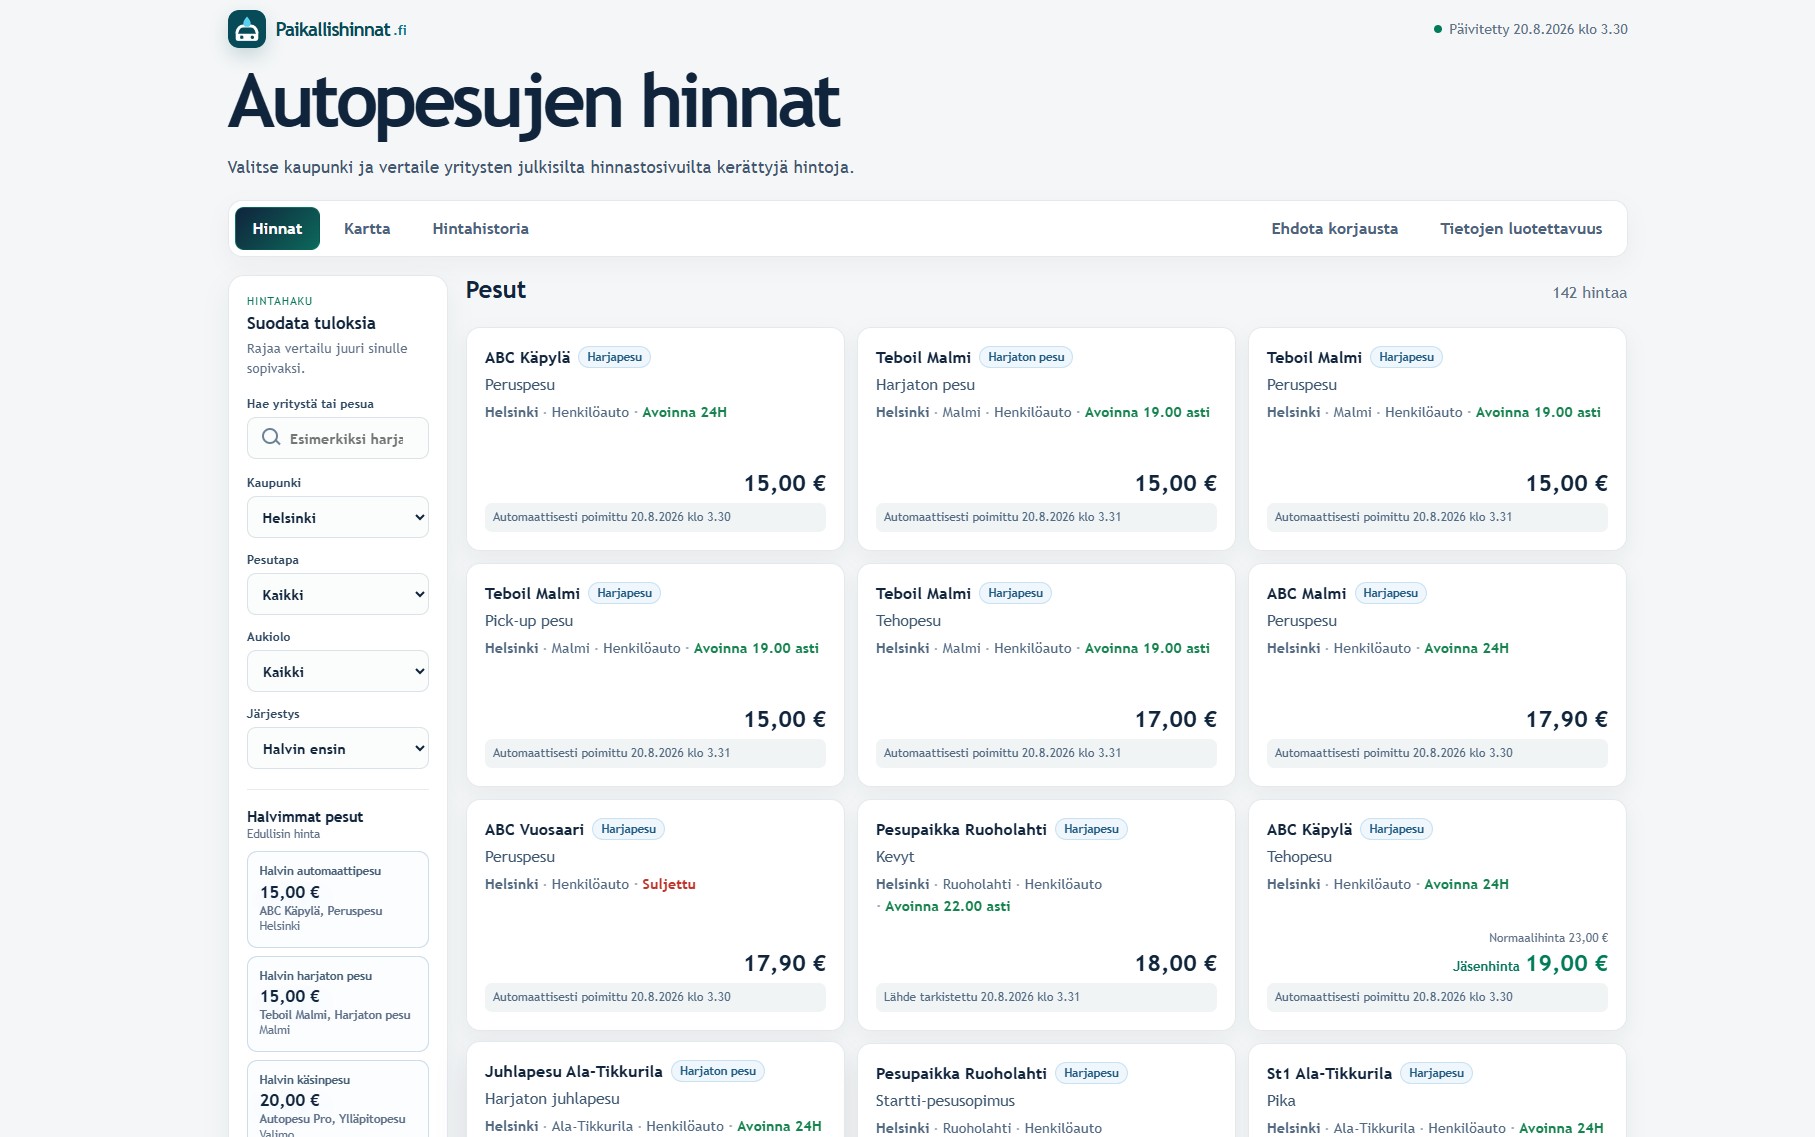This screenshot has height=1137, width=1815.
Task: Click the green update status dot
Action: (x=1438, y=30)
